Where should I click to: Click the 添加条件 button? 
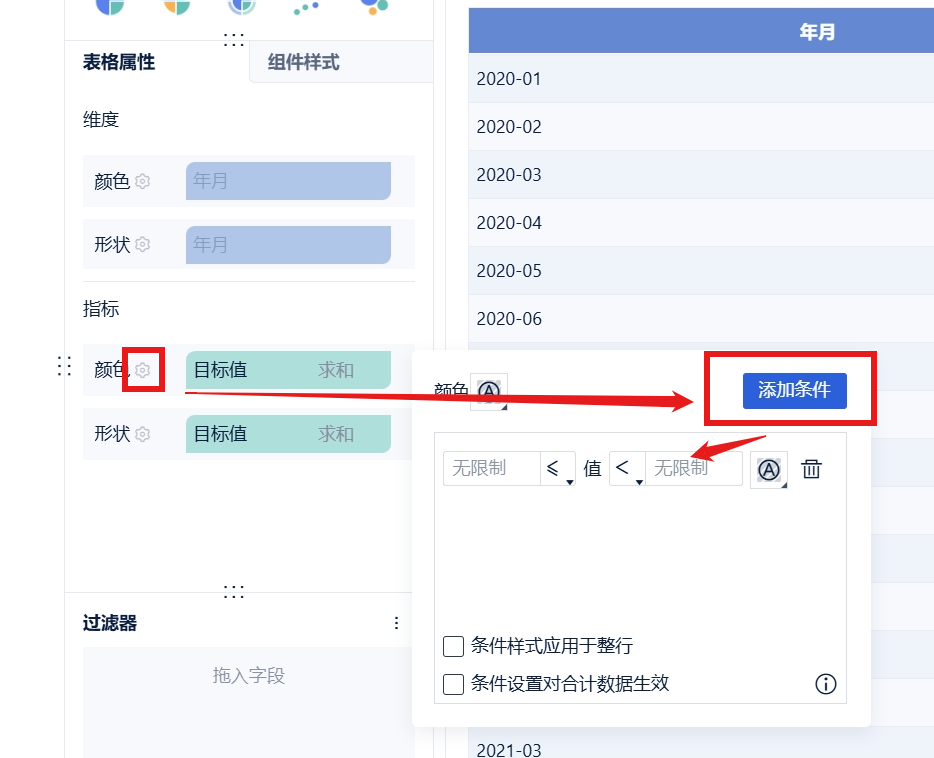coord(795,391)
